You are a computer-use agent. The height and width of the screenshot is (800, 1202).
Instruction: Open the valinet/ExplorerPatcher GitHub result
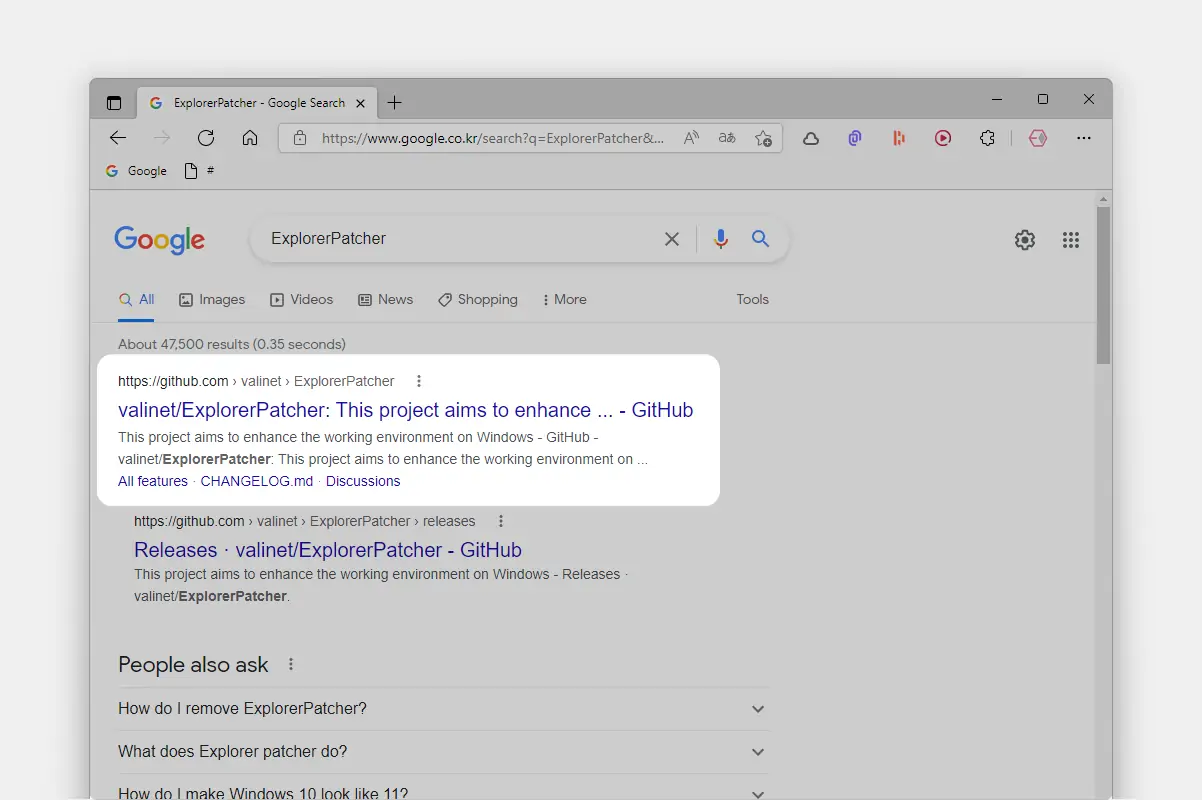[x=405, y=410]
